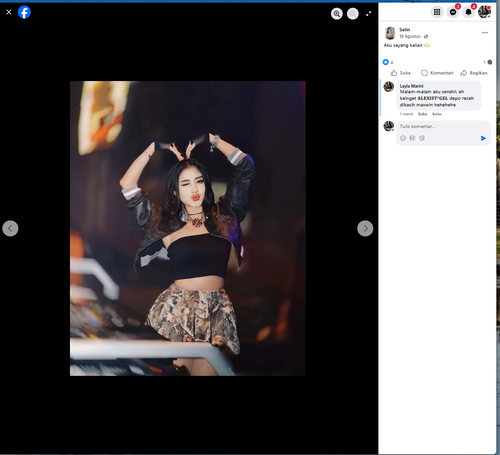Open Messenger chats
The image size is (500, 455).
click(453, 12)
